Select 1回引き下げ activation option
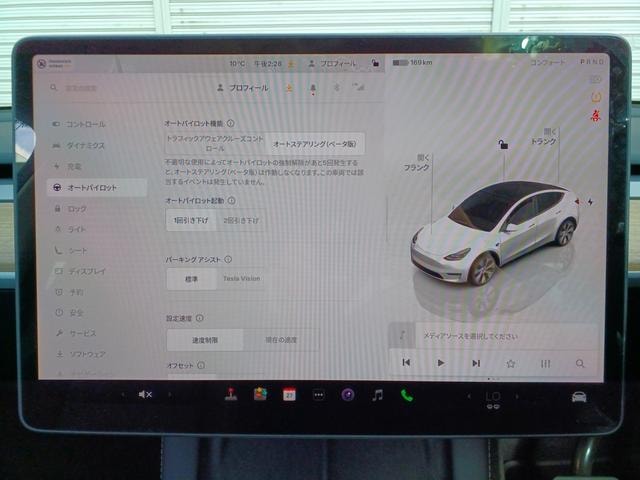This screenshot has height=480, width=640. [x=191, y=220]
